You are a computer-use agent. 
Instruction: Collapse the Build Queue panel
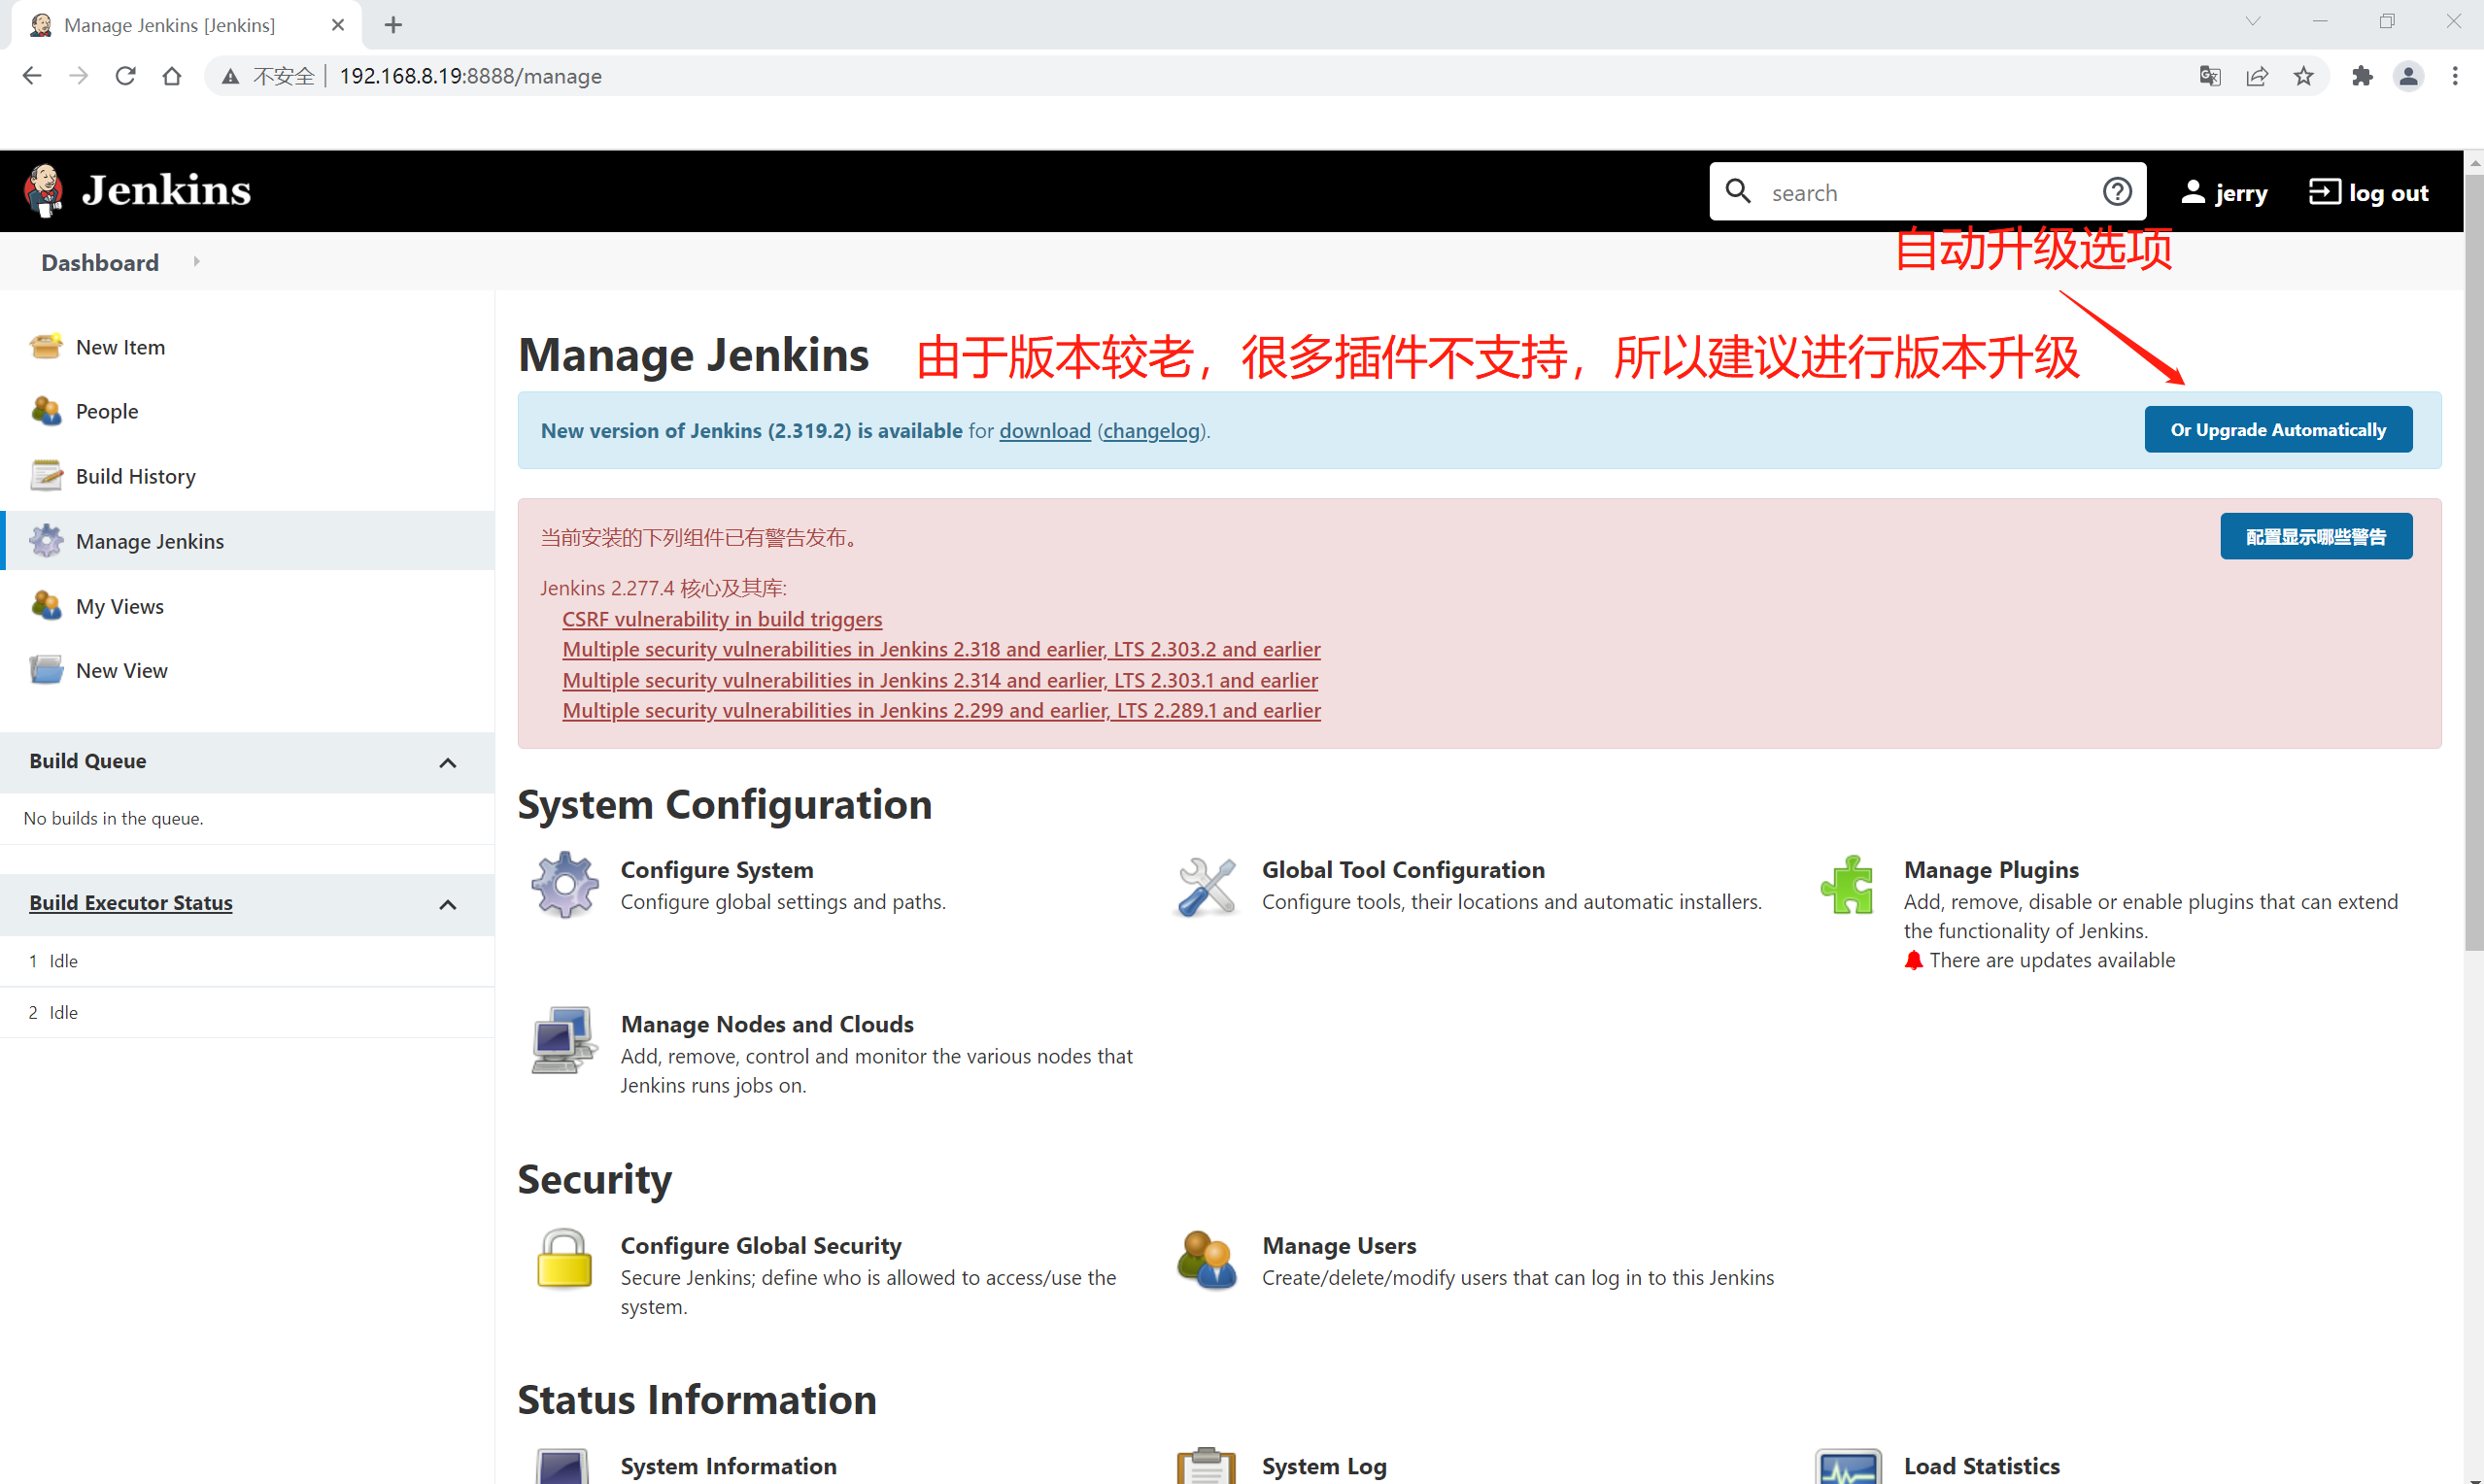(448, 762)
